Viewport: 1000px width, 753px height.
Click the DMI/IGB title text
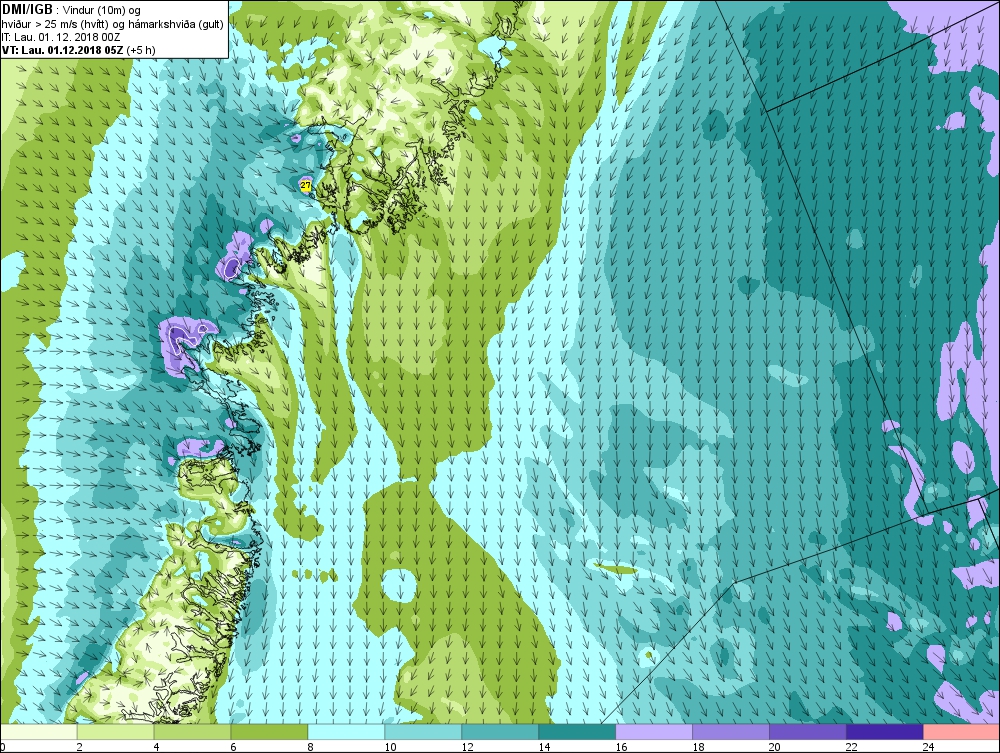coord(27,10)
